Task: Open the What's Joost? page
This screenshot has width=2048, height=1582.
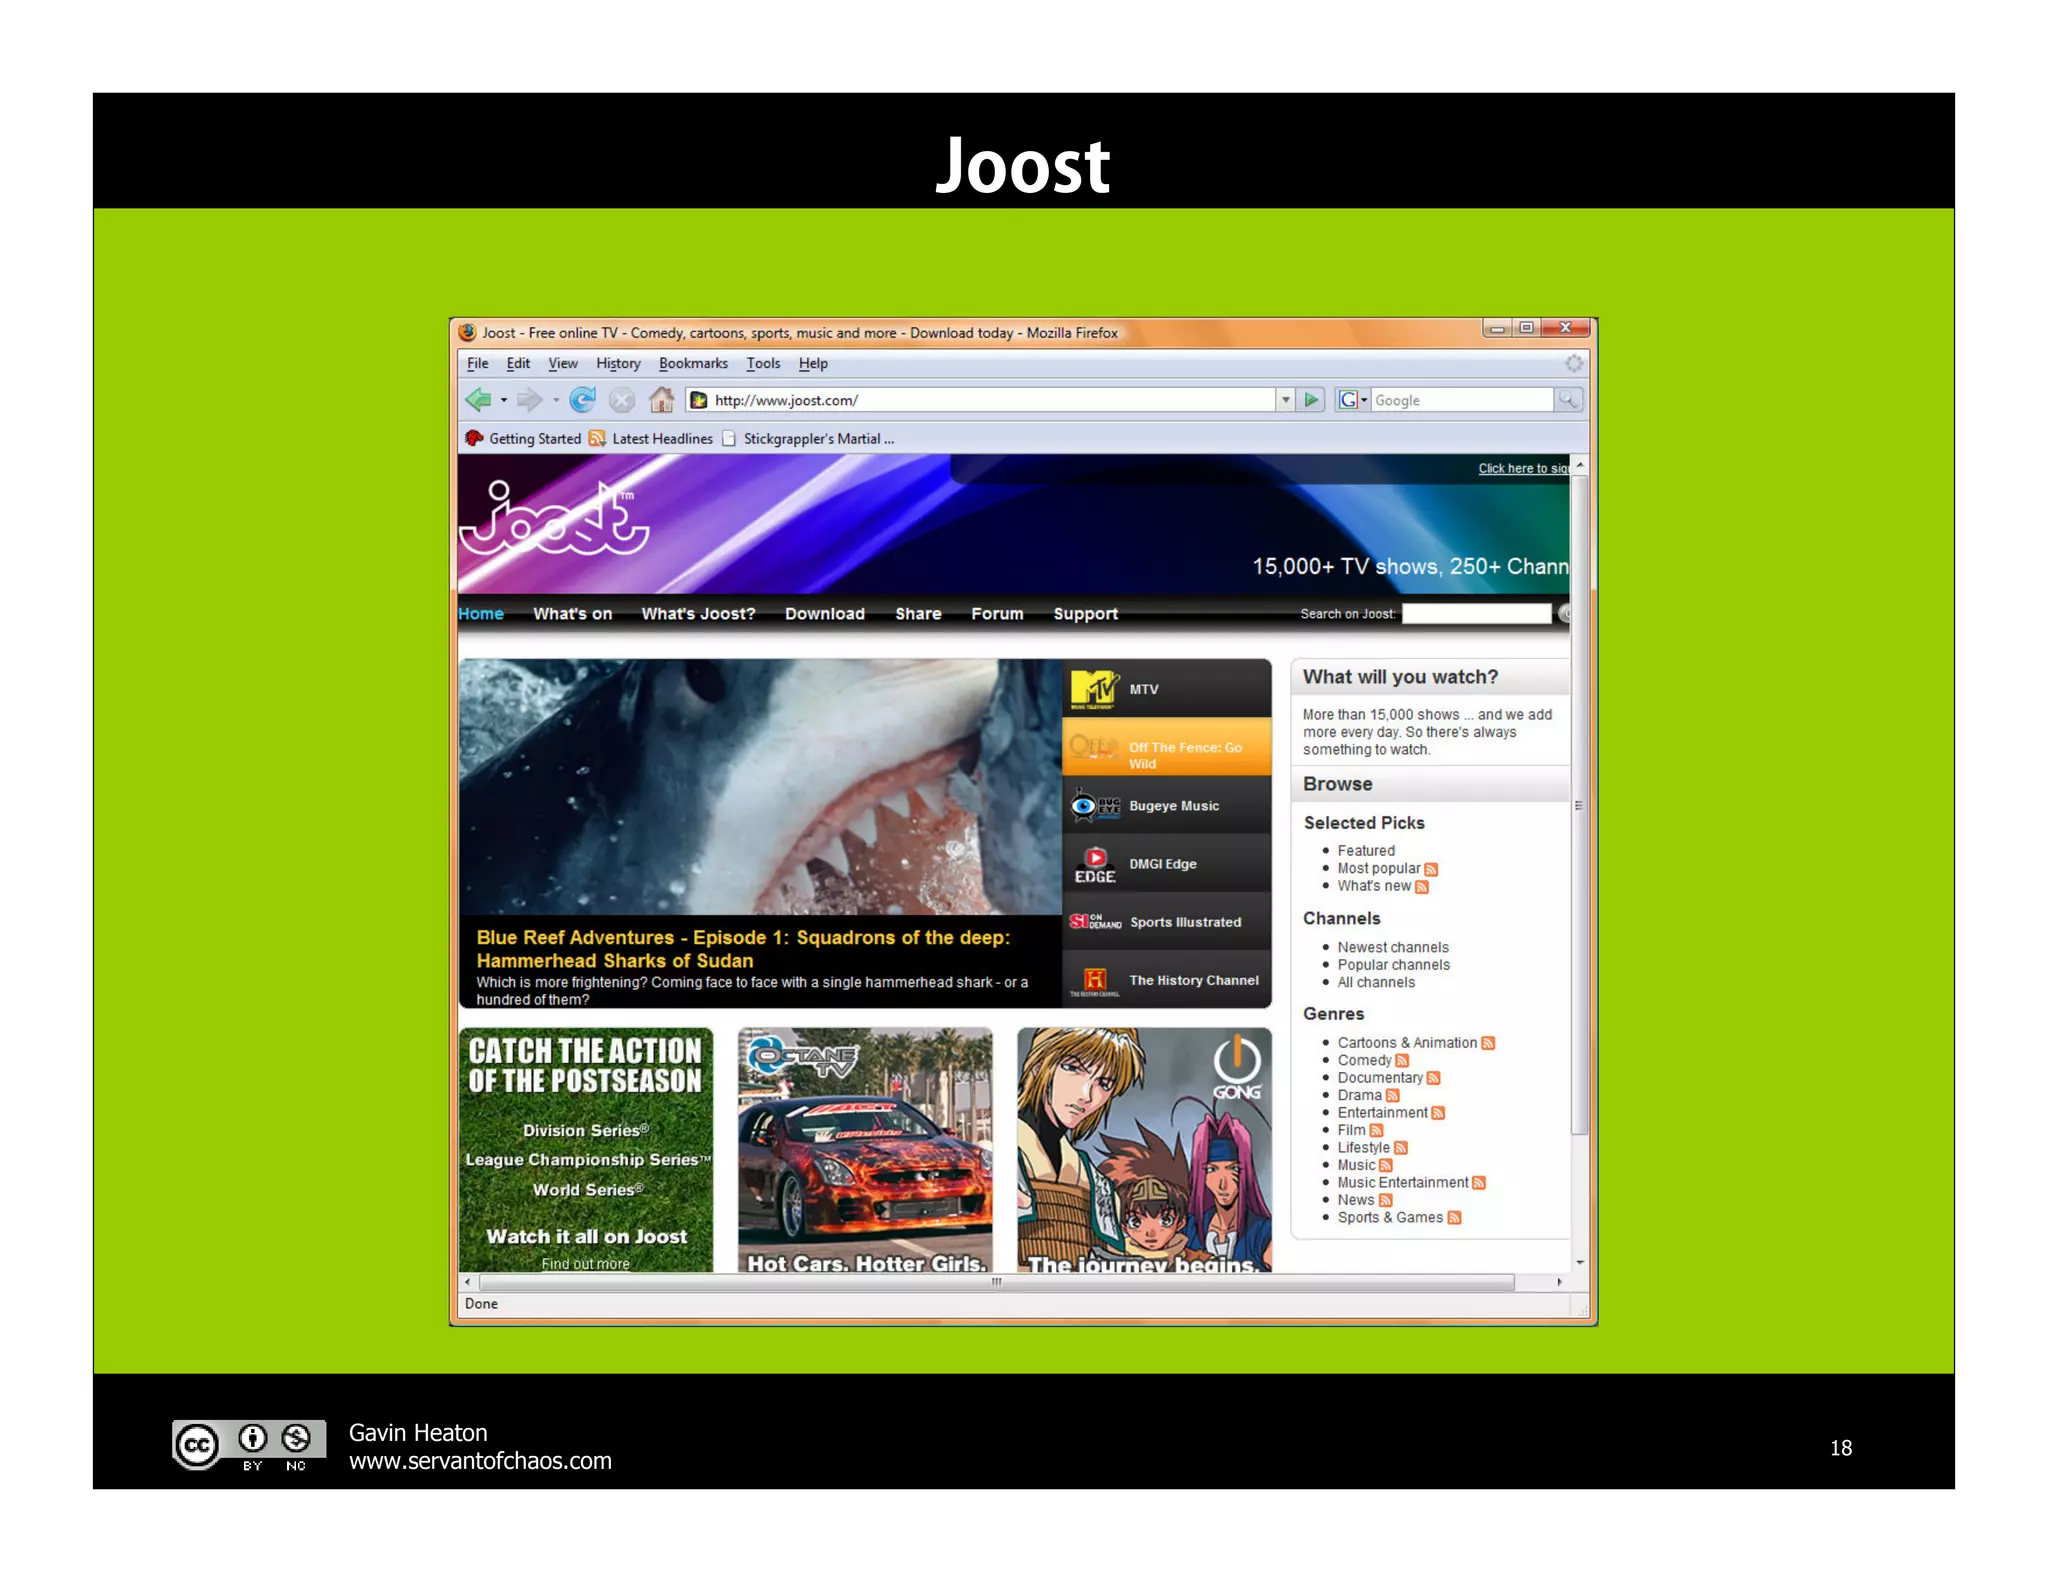Action: pos(698,613)
